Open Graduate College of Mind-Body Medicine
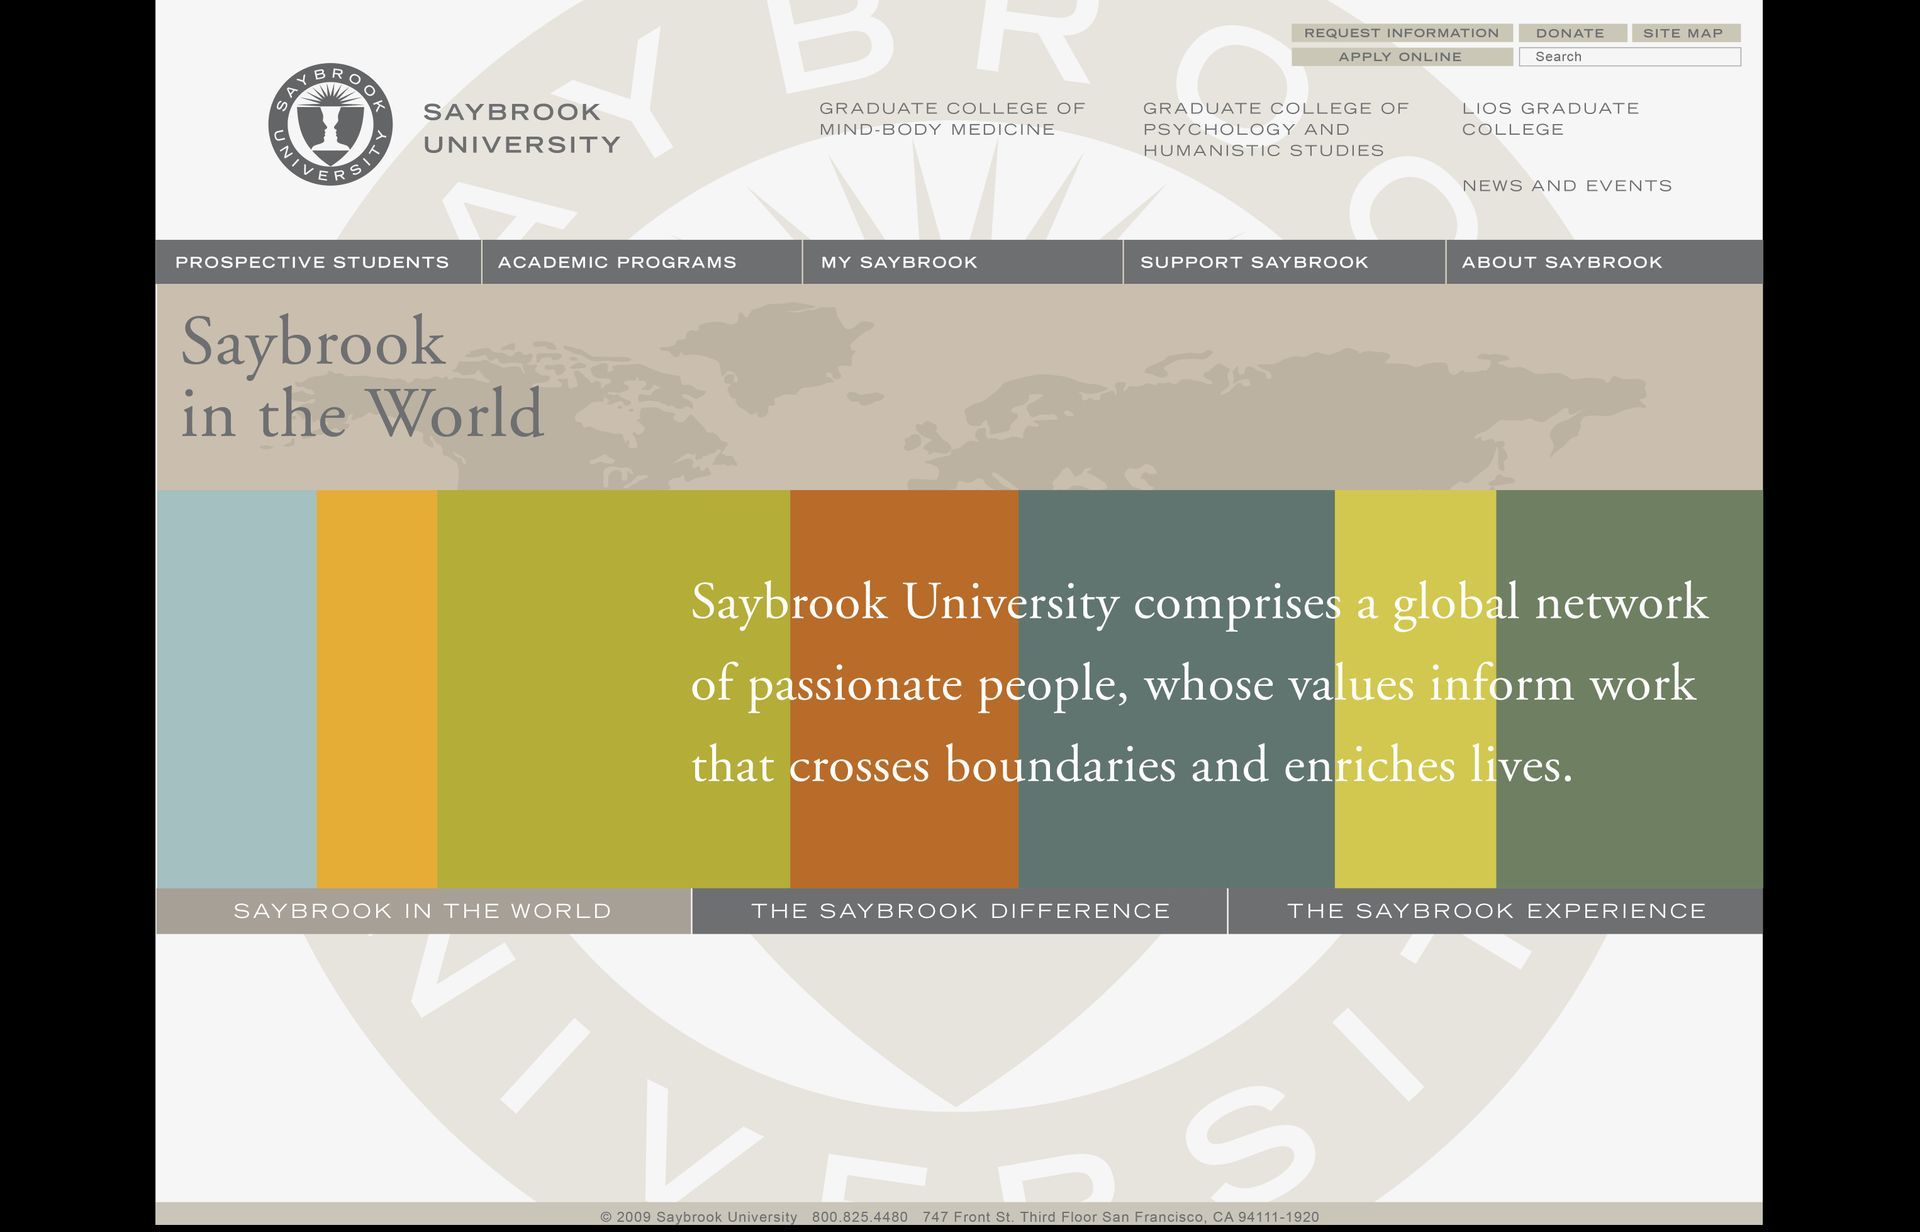Viewport: 1920px width, 1232px height. pos(951,119)
